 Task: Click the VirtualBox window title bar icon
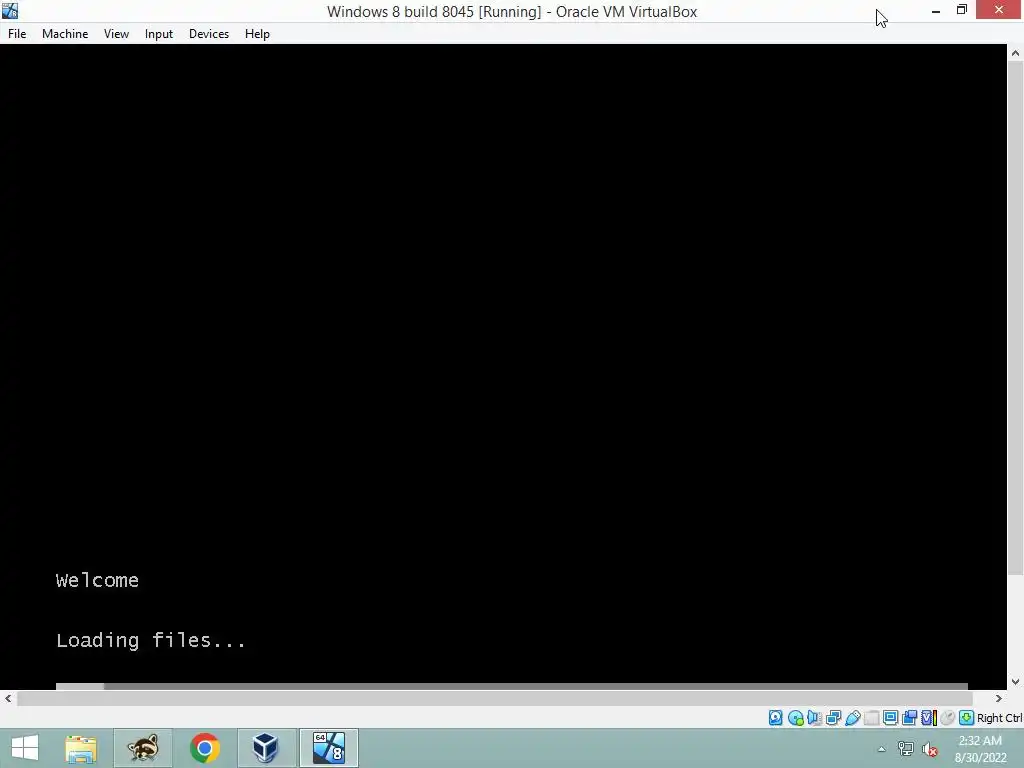click(x=10, y=10)
